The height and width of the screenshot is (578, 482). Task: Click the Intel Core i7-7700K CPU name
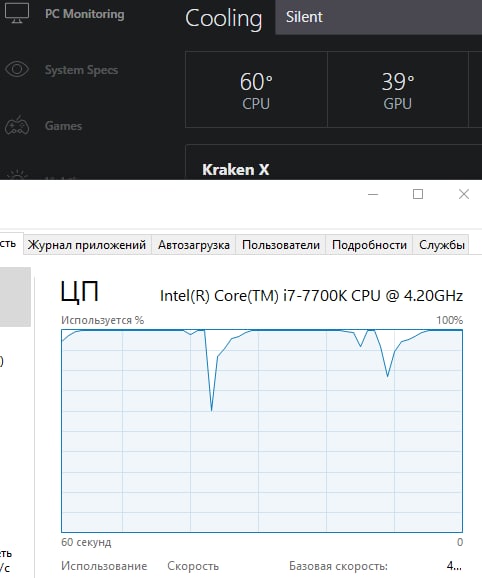[311, 296]
